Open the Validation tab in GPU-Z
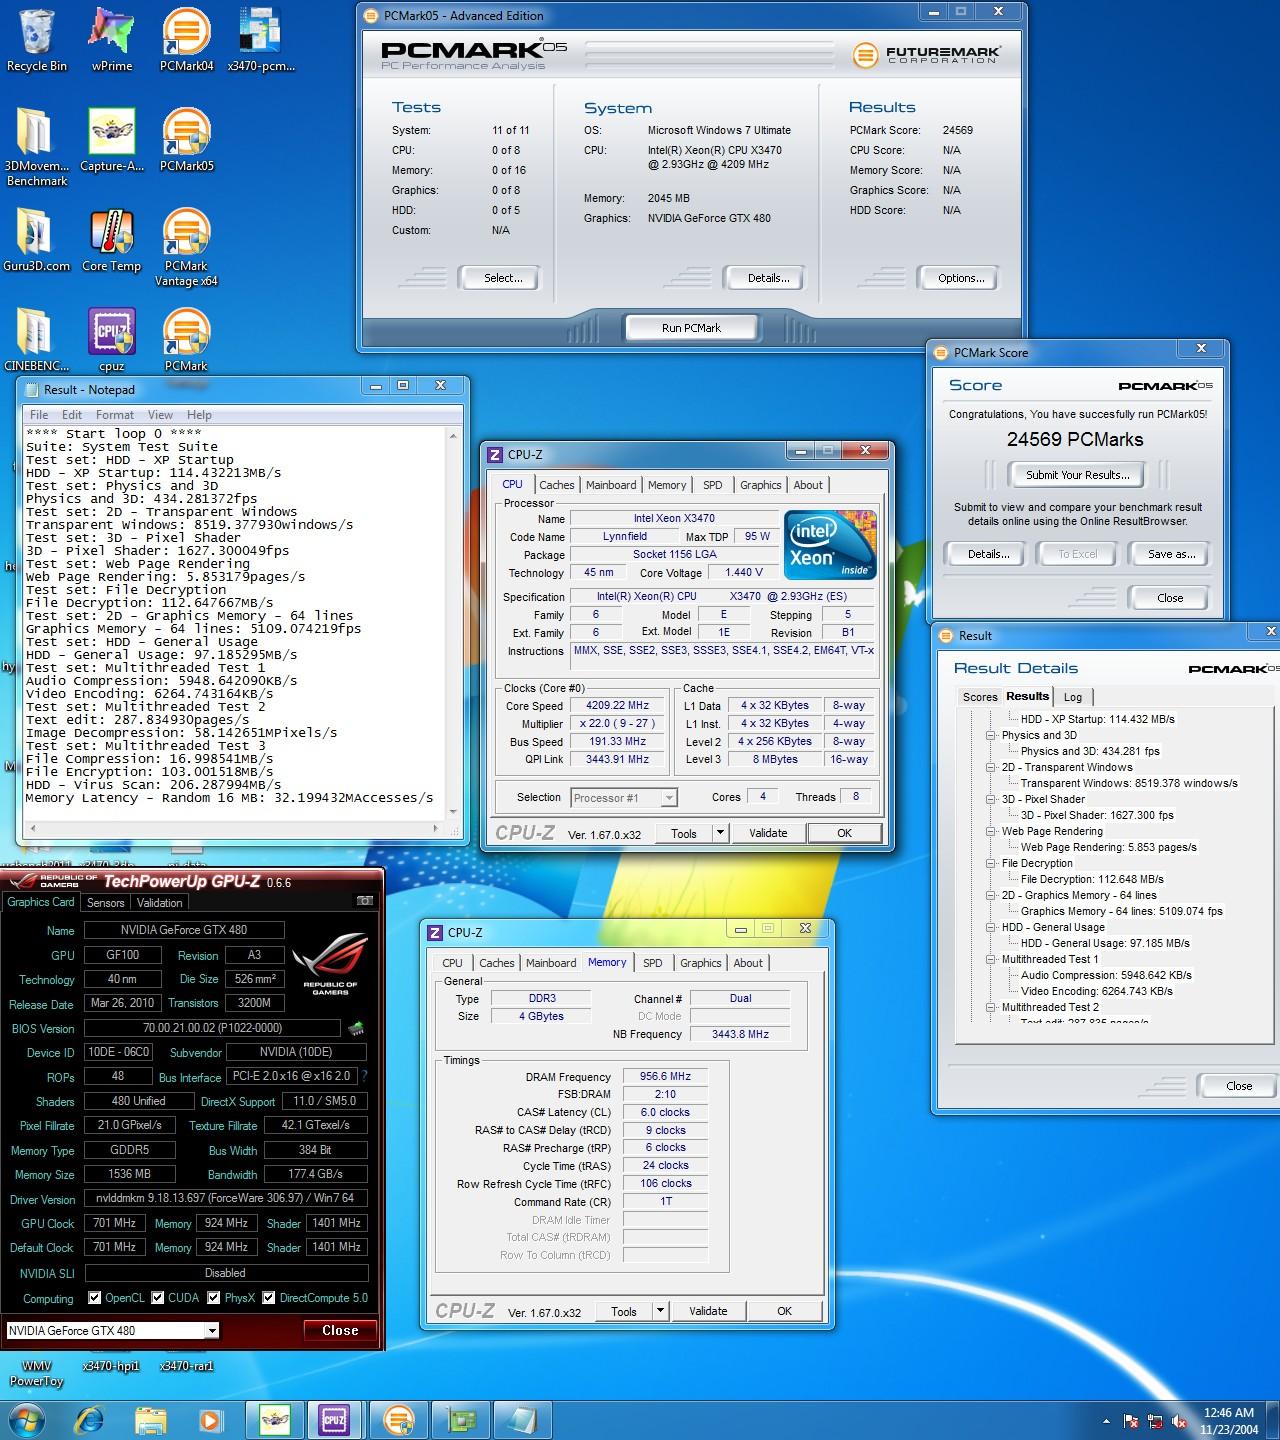 [160, 902]
